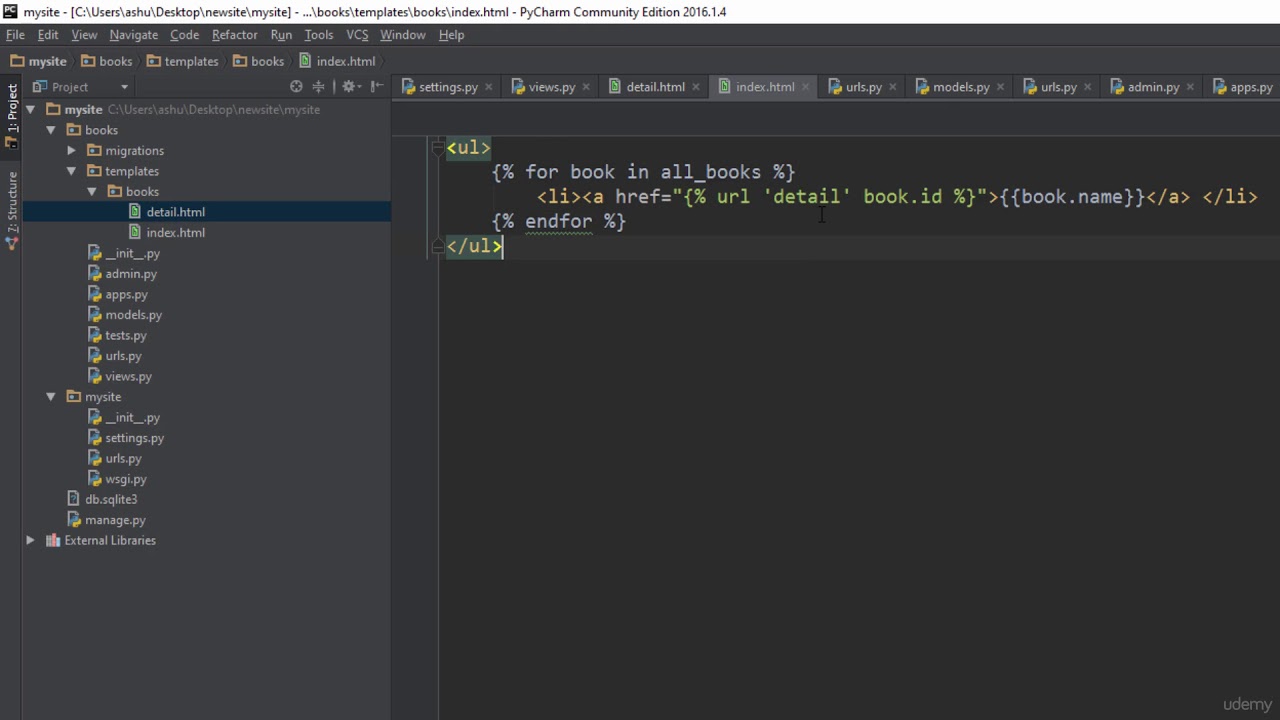
Task: Open the Navigate menu
Action: pos(133,34)
